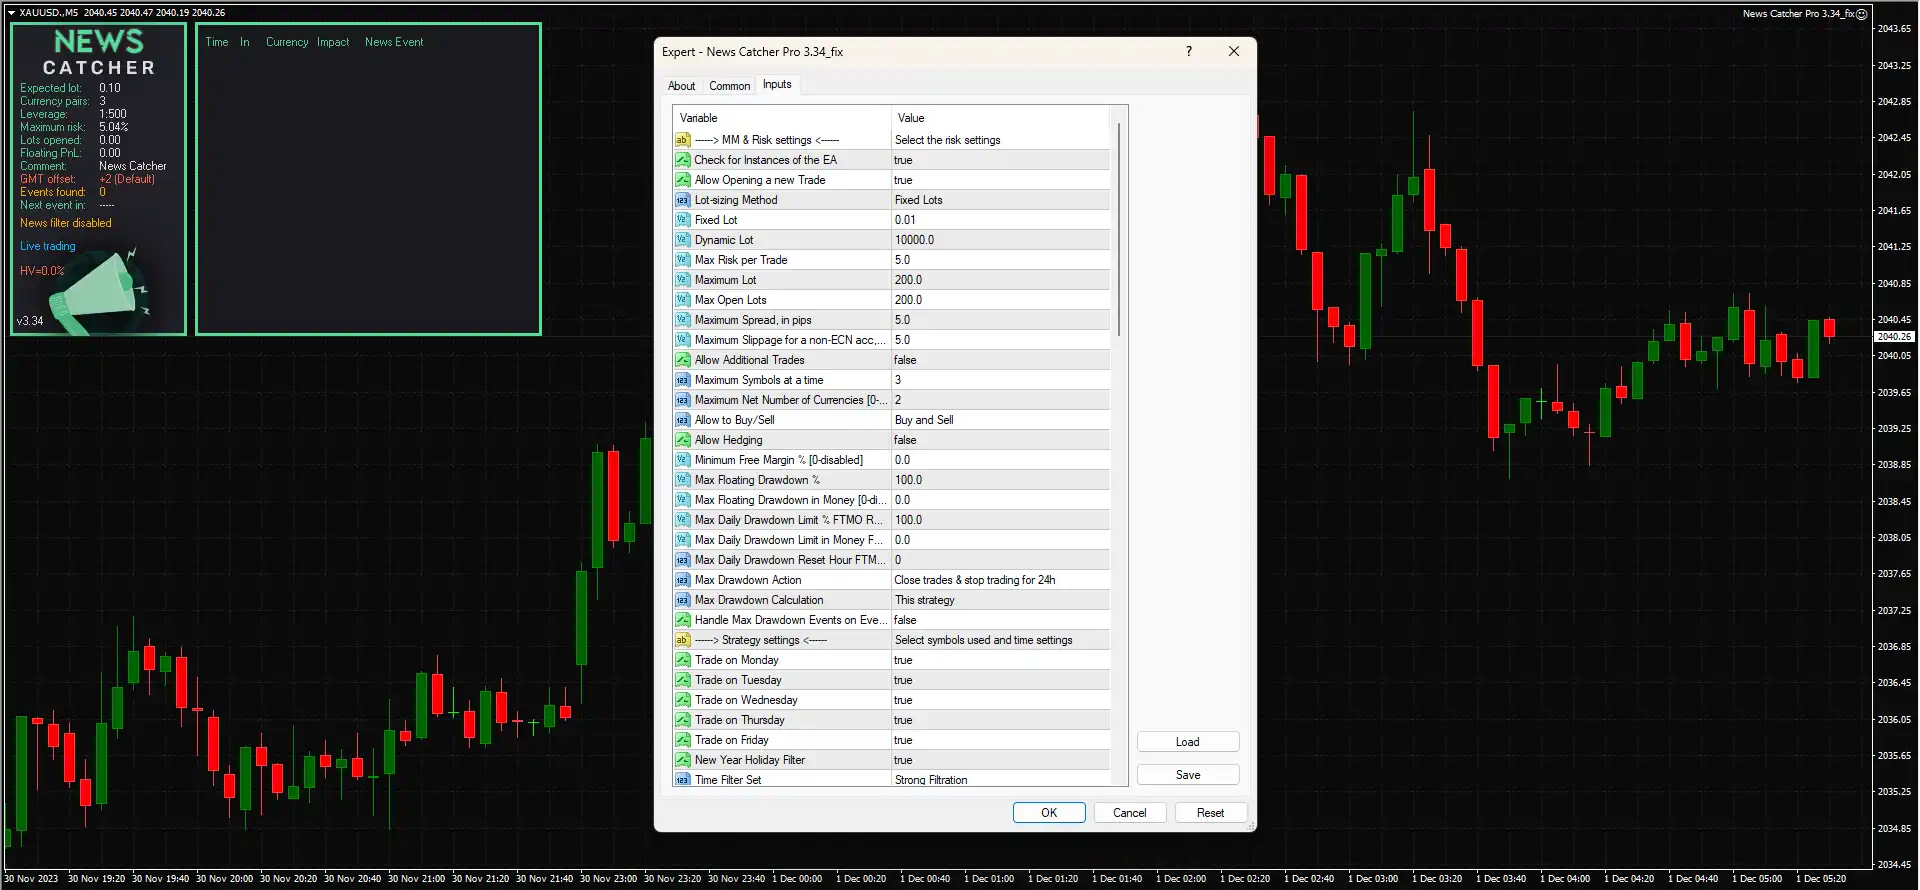Toggle the Trade on Wednesday value
Screen dimensions: 1920x890
coord(1000,700)
